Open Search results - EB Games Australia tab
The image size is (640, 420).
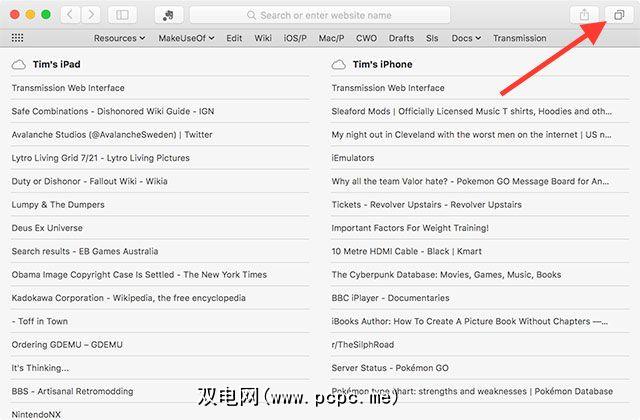tap(160, 251)
